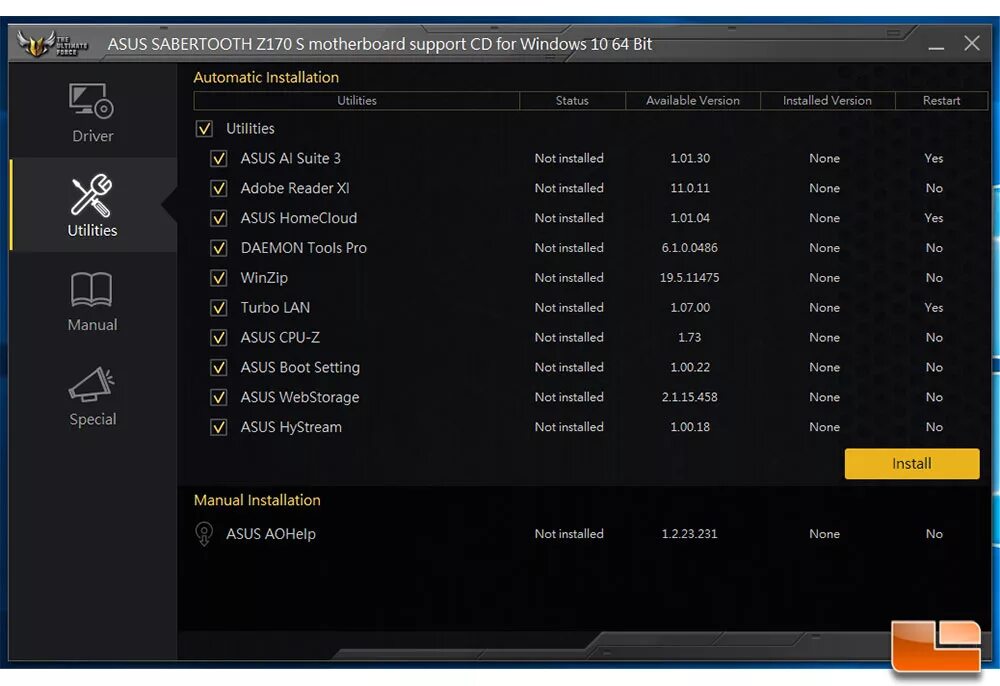Click the ASUS Boot Setting name
Viewport: 1000px width, 686px height.
300,367
